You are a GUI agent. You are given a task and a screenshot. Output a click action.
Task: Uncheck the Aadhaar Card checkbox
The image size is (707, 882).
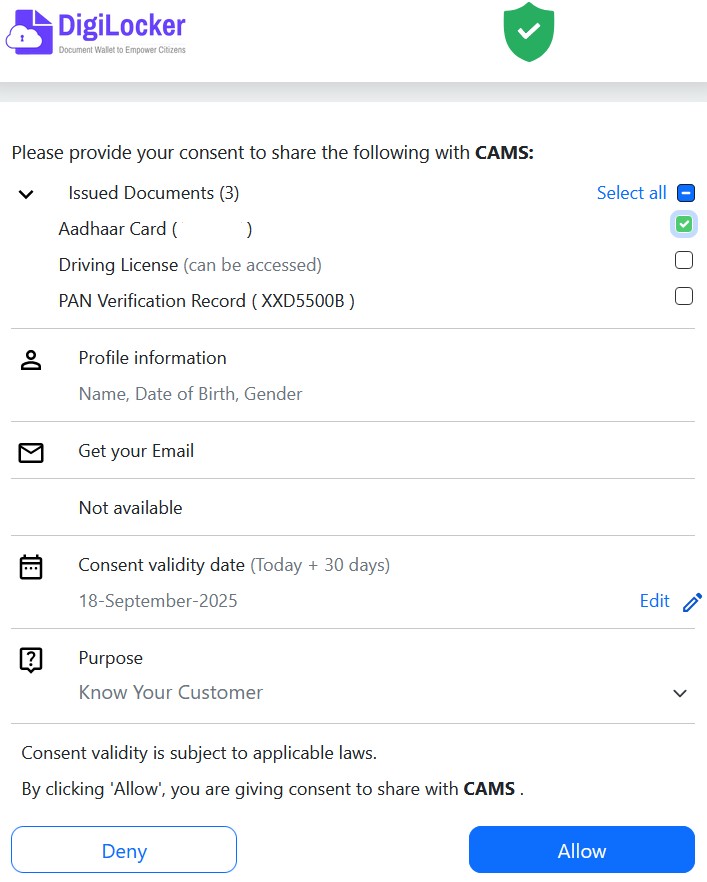(x=684, y=224)
